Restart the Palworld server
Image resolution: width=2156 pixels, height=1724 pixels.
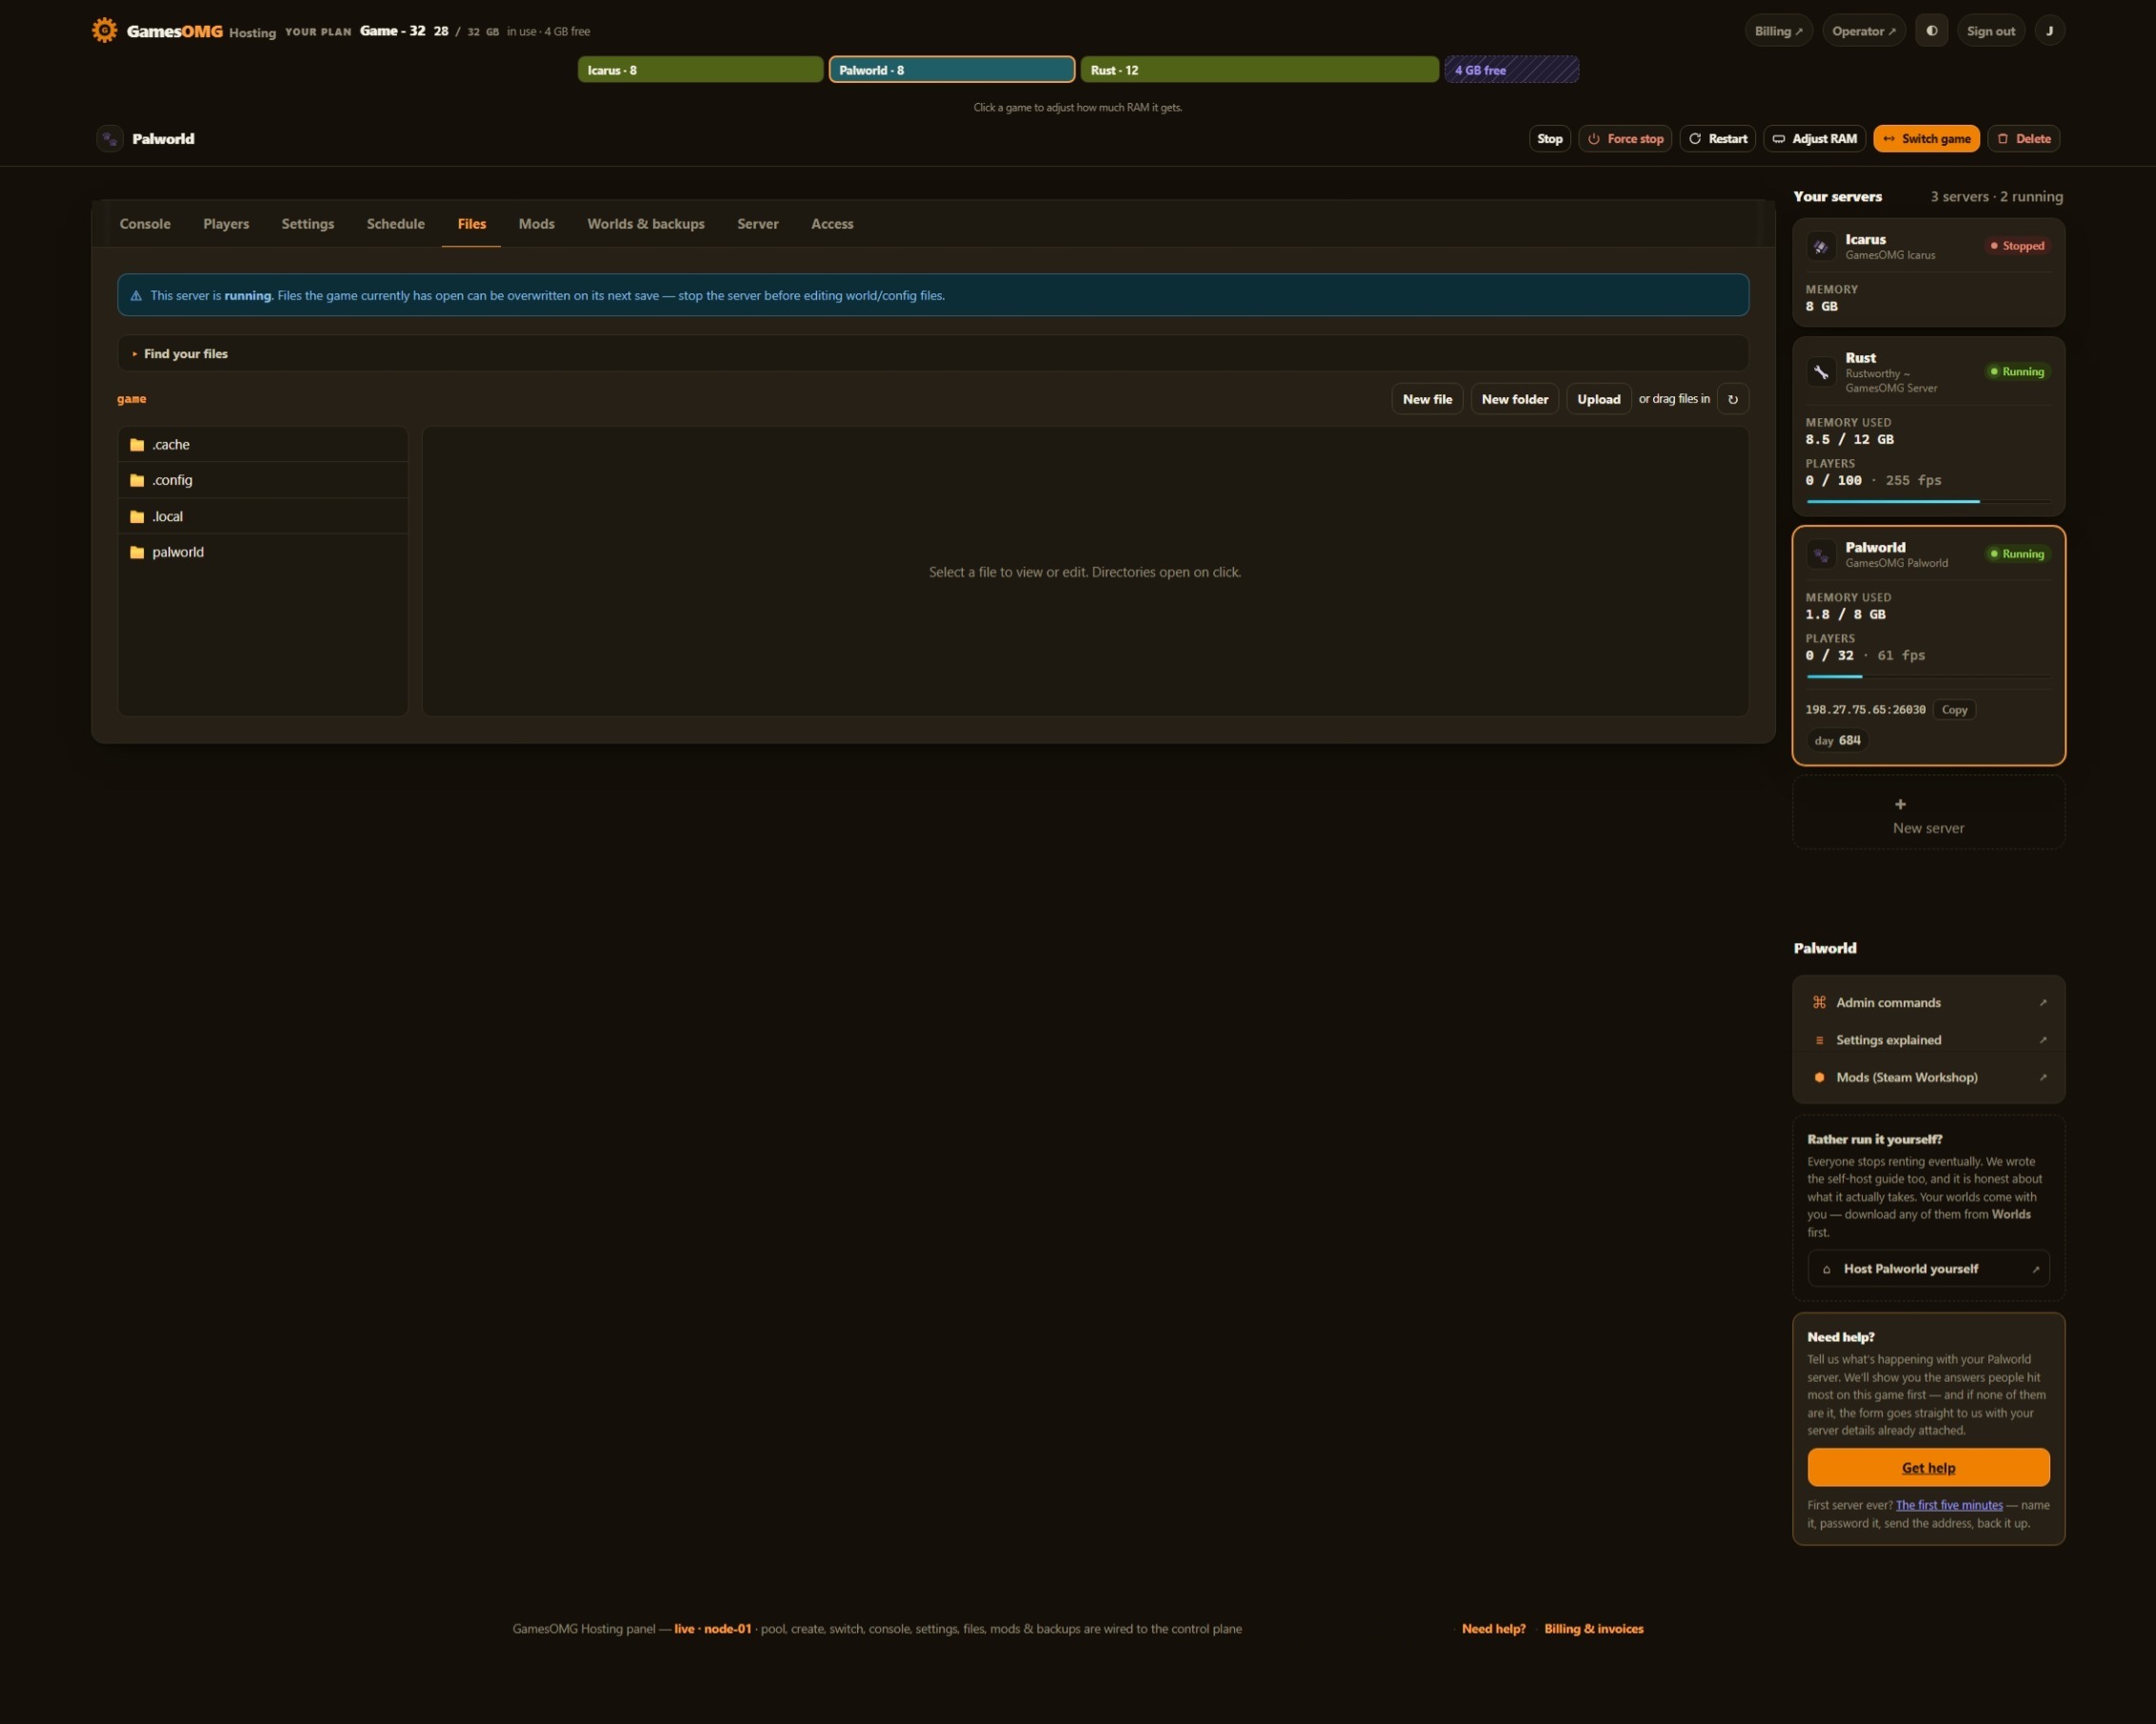[x=1718, y=139]
